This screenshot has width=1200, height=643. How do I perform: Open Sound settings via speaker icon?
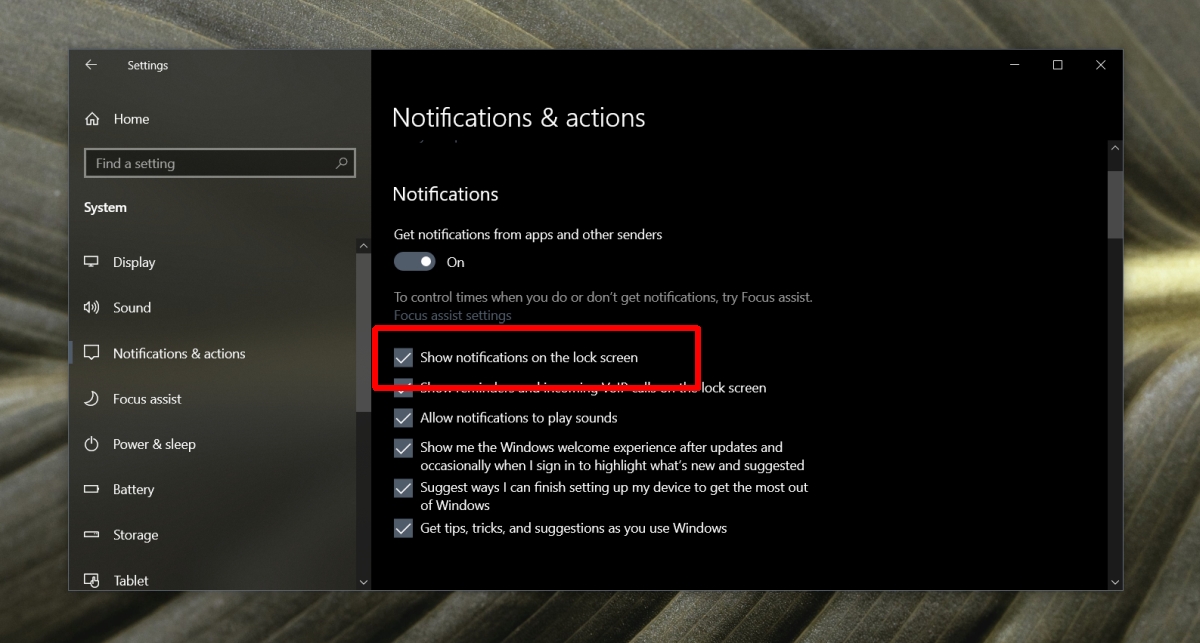pyautogui.click(x=93, y=307)
